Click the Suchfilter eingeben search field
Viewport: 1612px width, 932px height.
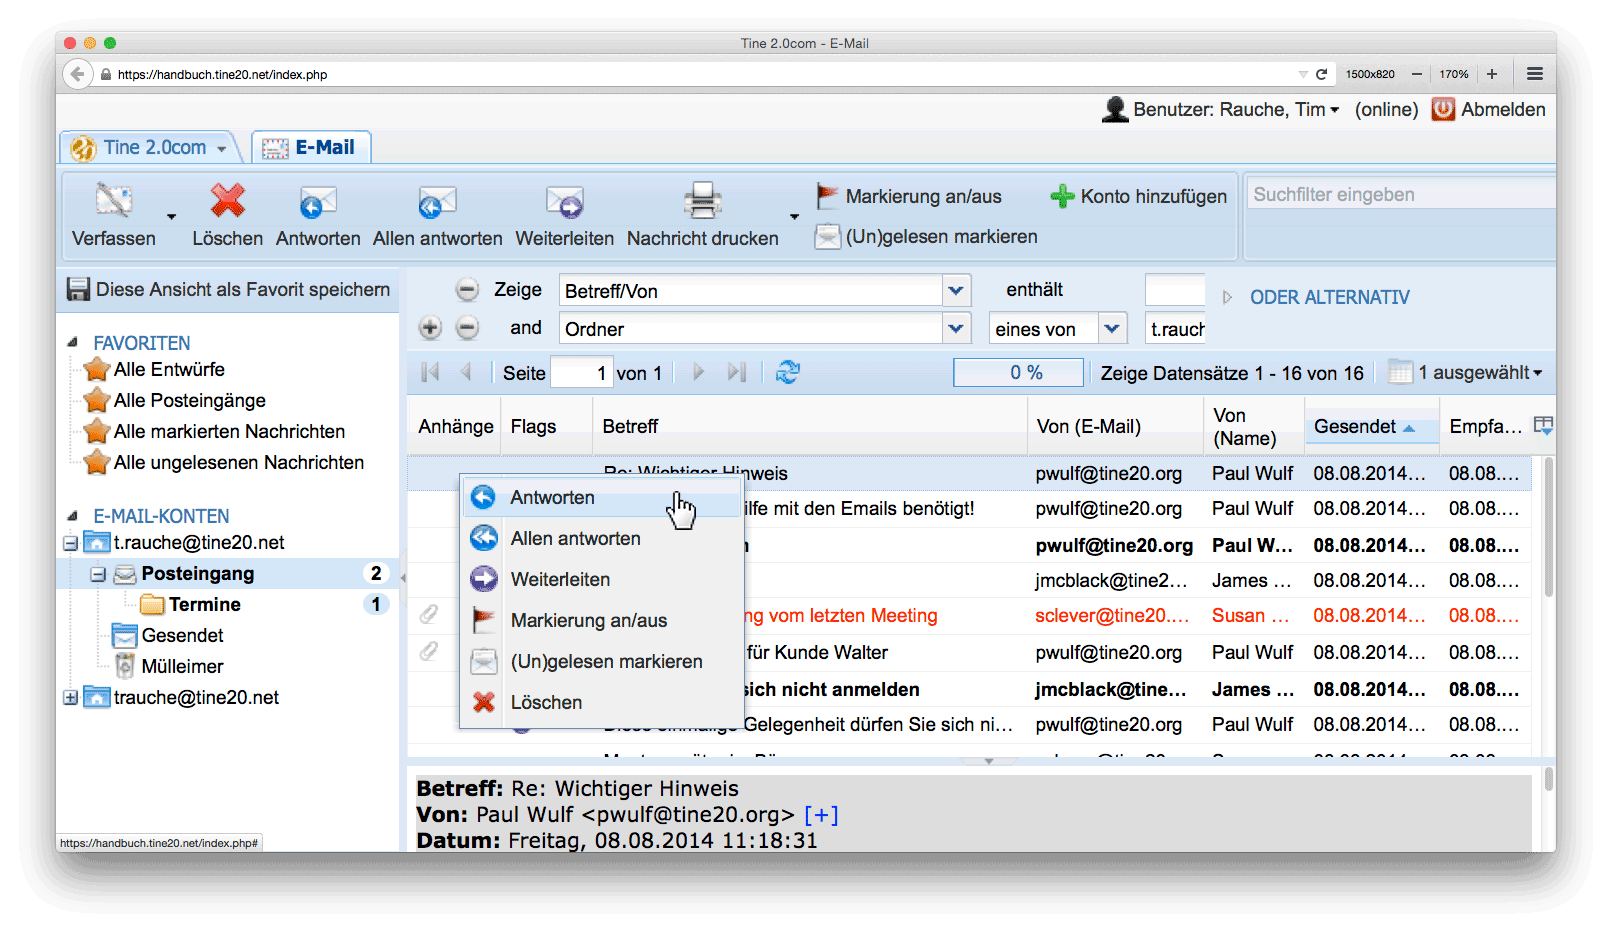pos(1400,195)
